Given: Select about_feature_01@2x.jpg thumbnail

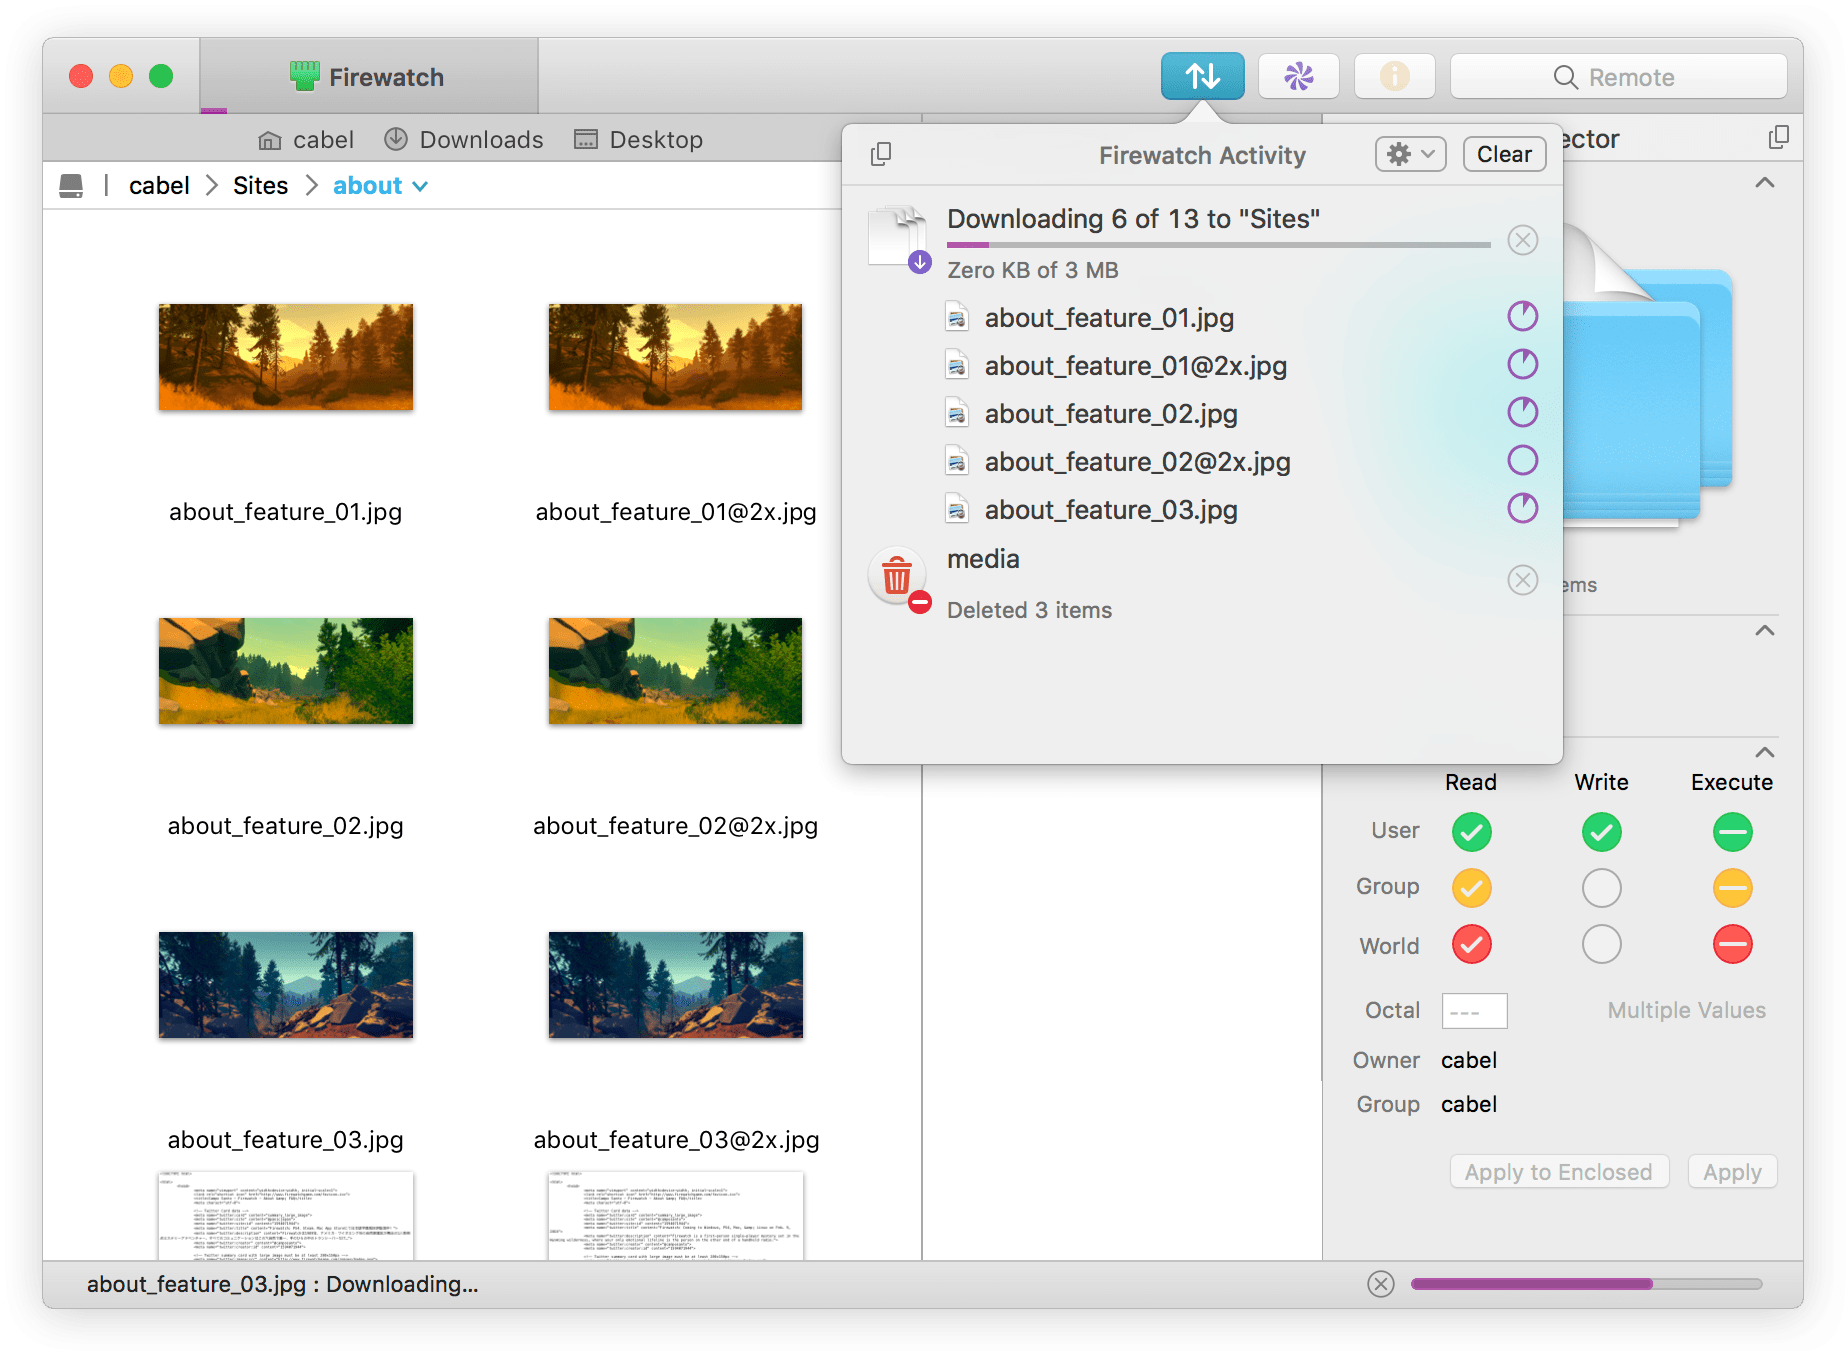Looking at the screenshot, I should [675, 357].
